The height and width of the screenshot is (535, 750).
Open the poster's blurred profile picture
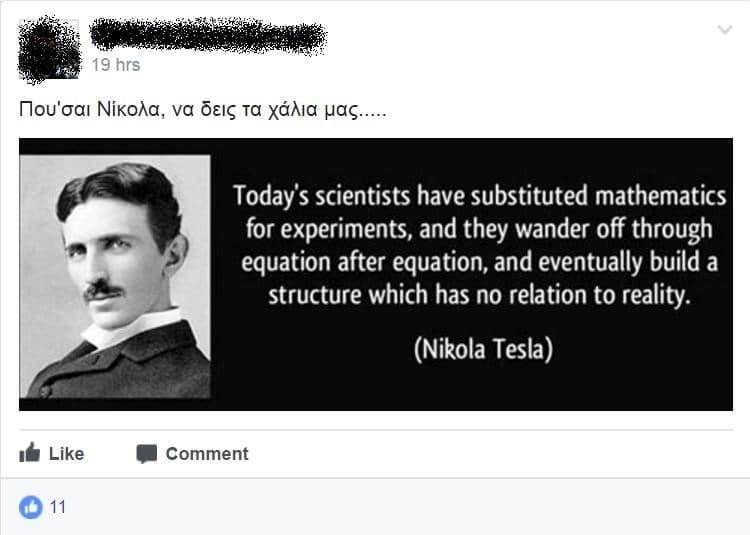50,49
